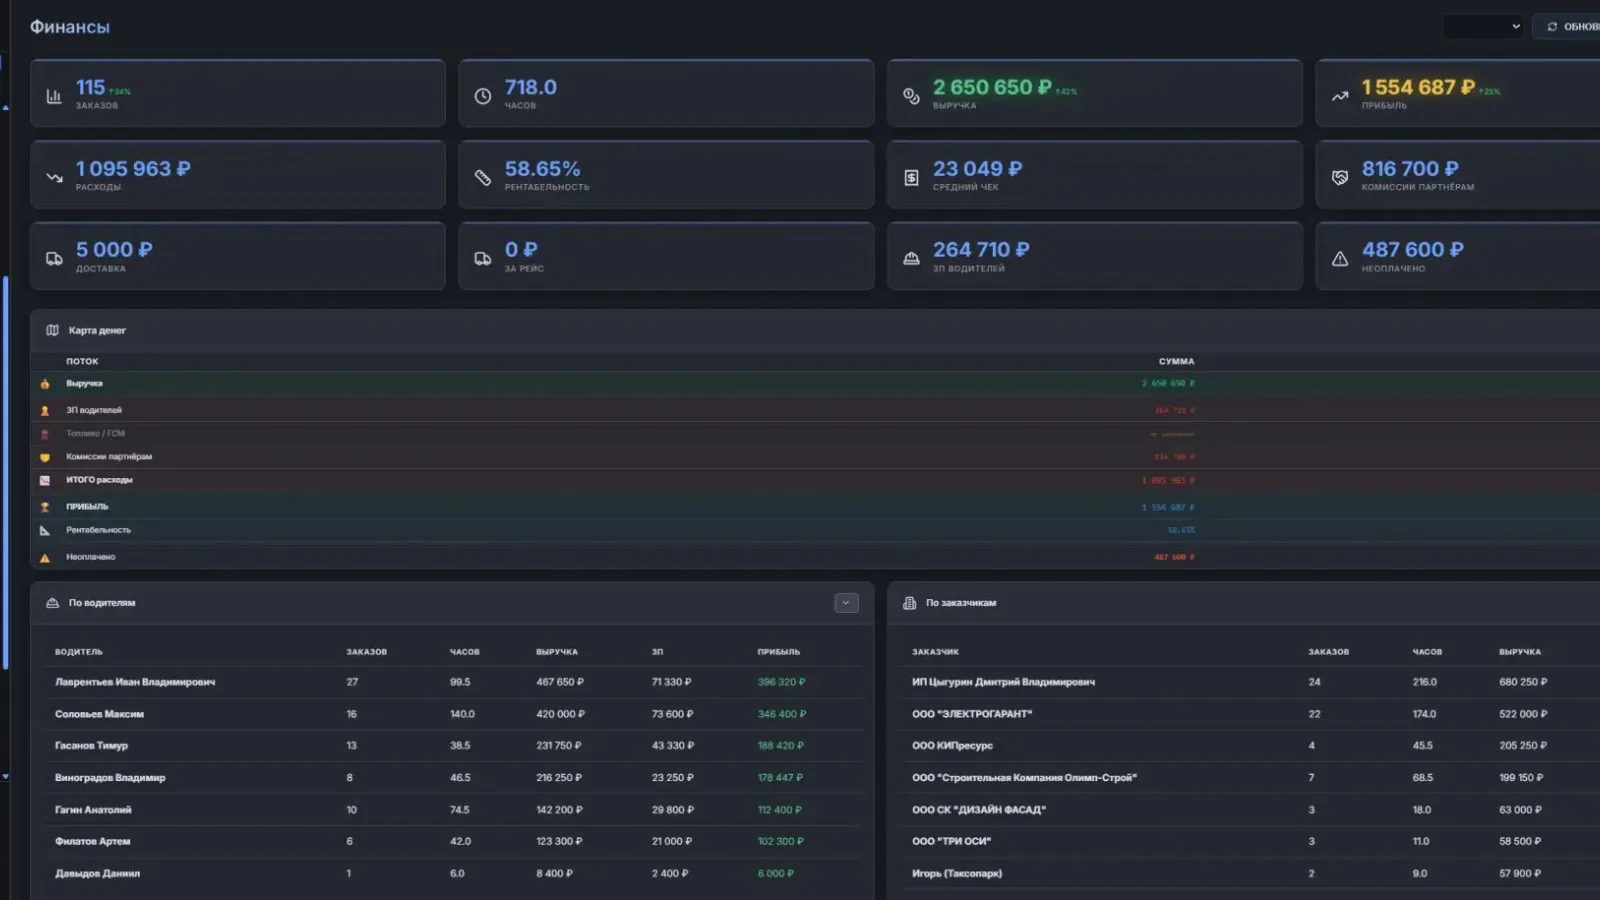The height and width of the screenshot is (900, 1600).
Task: Click the truck icon in Доставка card
Action: coord(54,259)
